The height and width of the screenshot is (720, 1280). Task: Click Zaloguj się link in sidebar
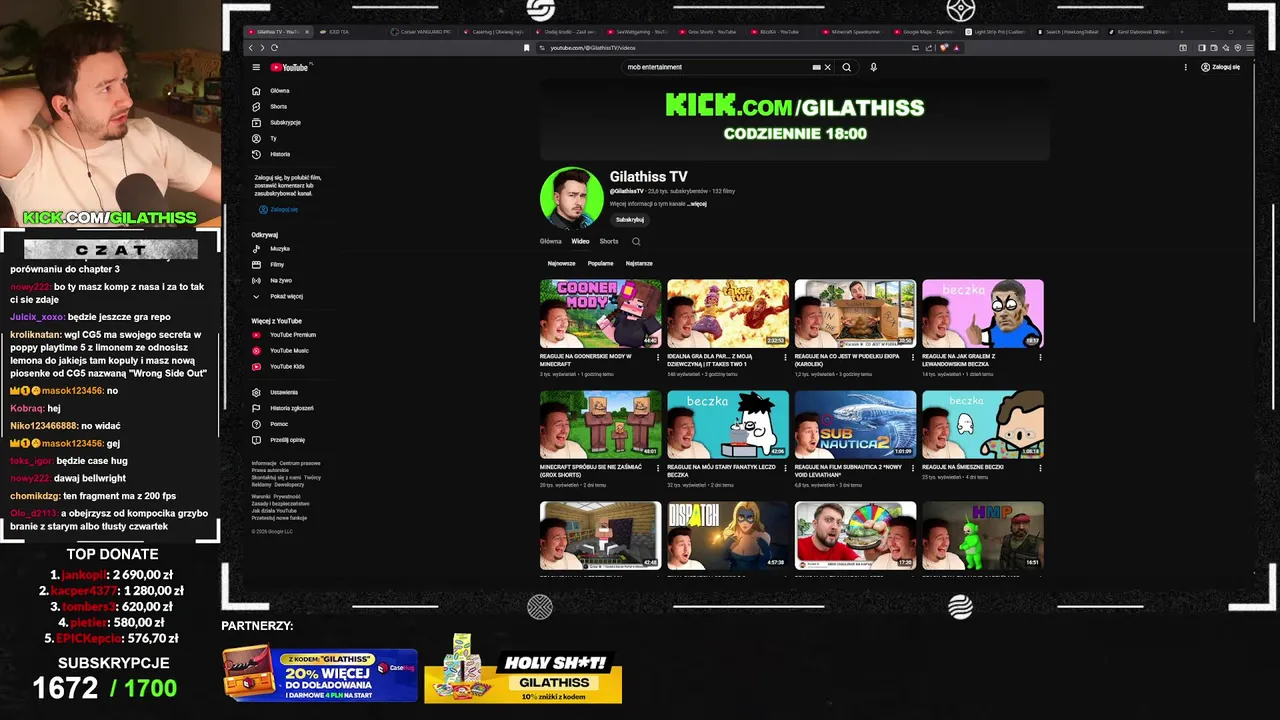[278, 210]
